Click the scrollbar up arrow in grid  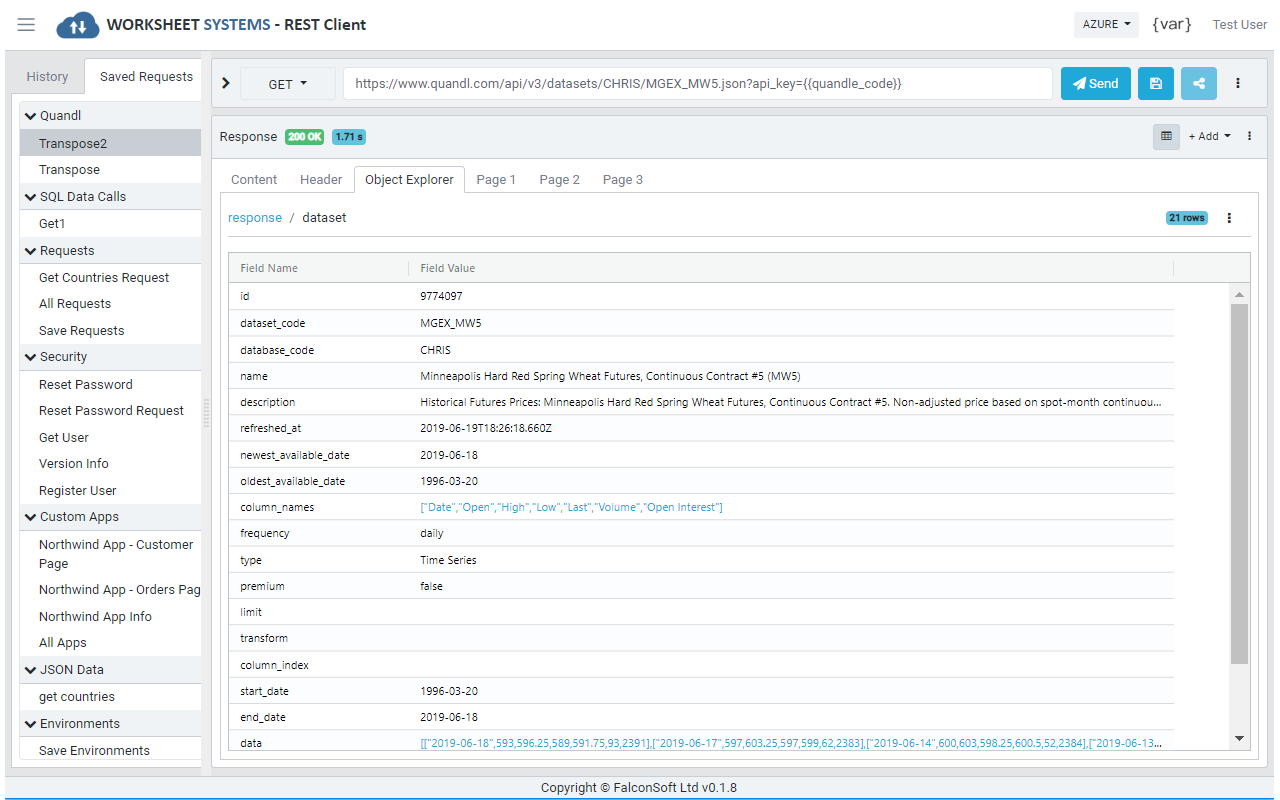[1240, 295]
